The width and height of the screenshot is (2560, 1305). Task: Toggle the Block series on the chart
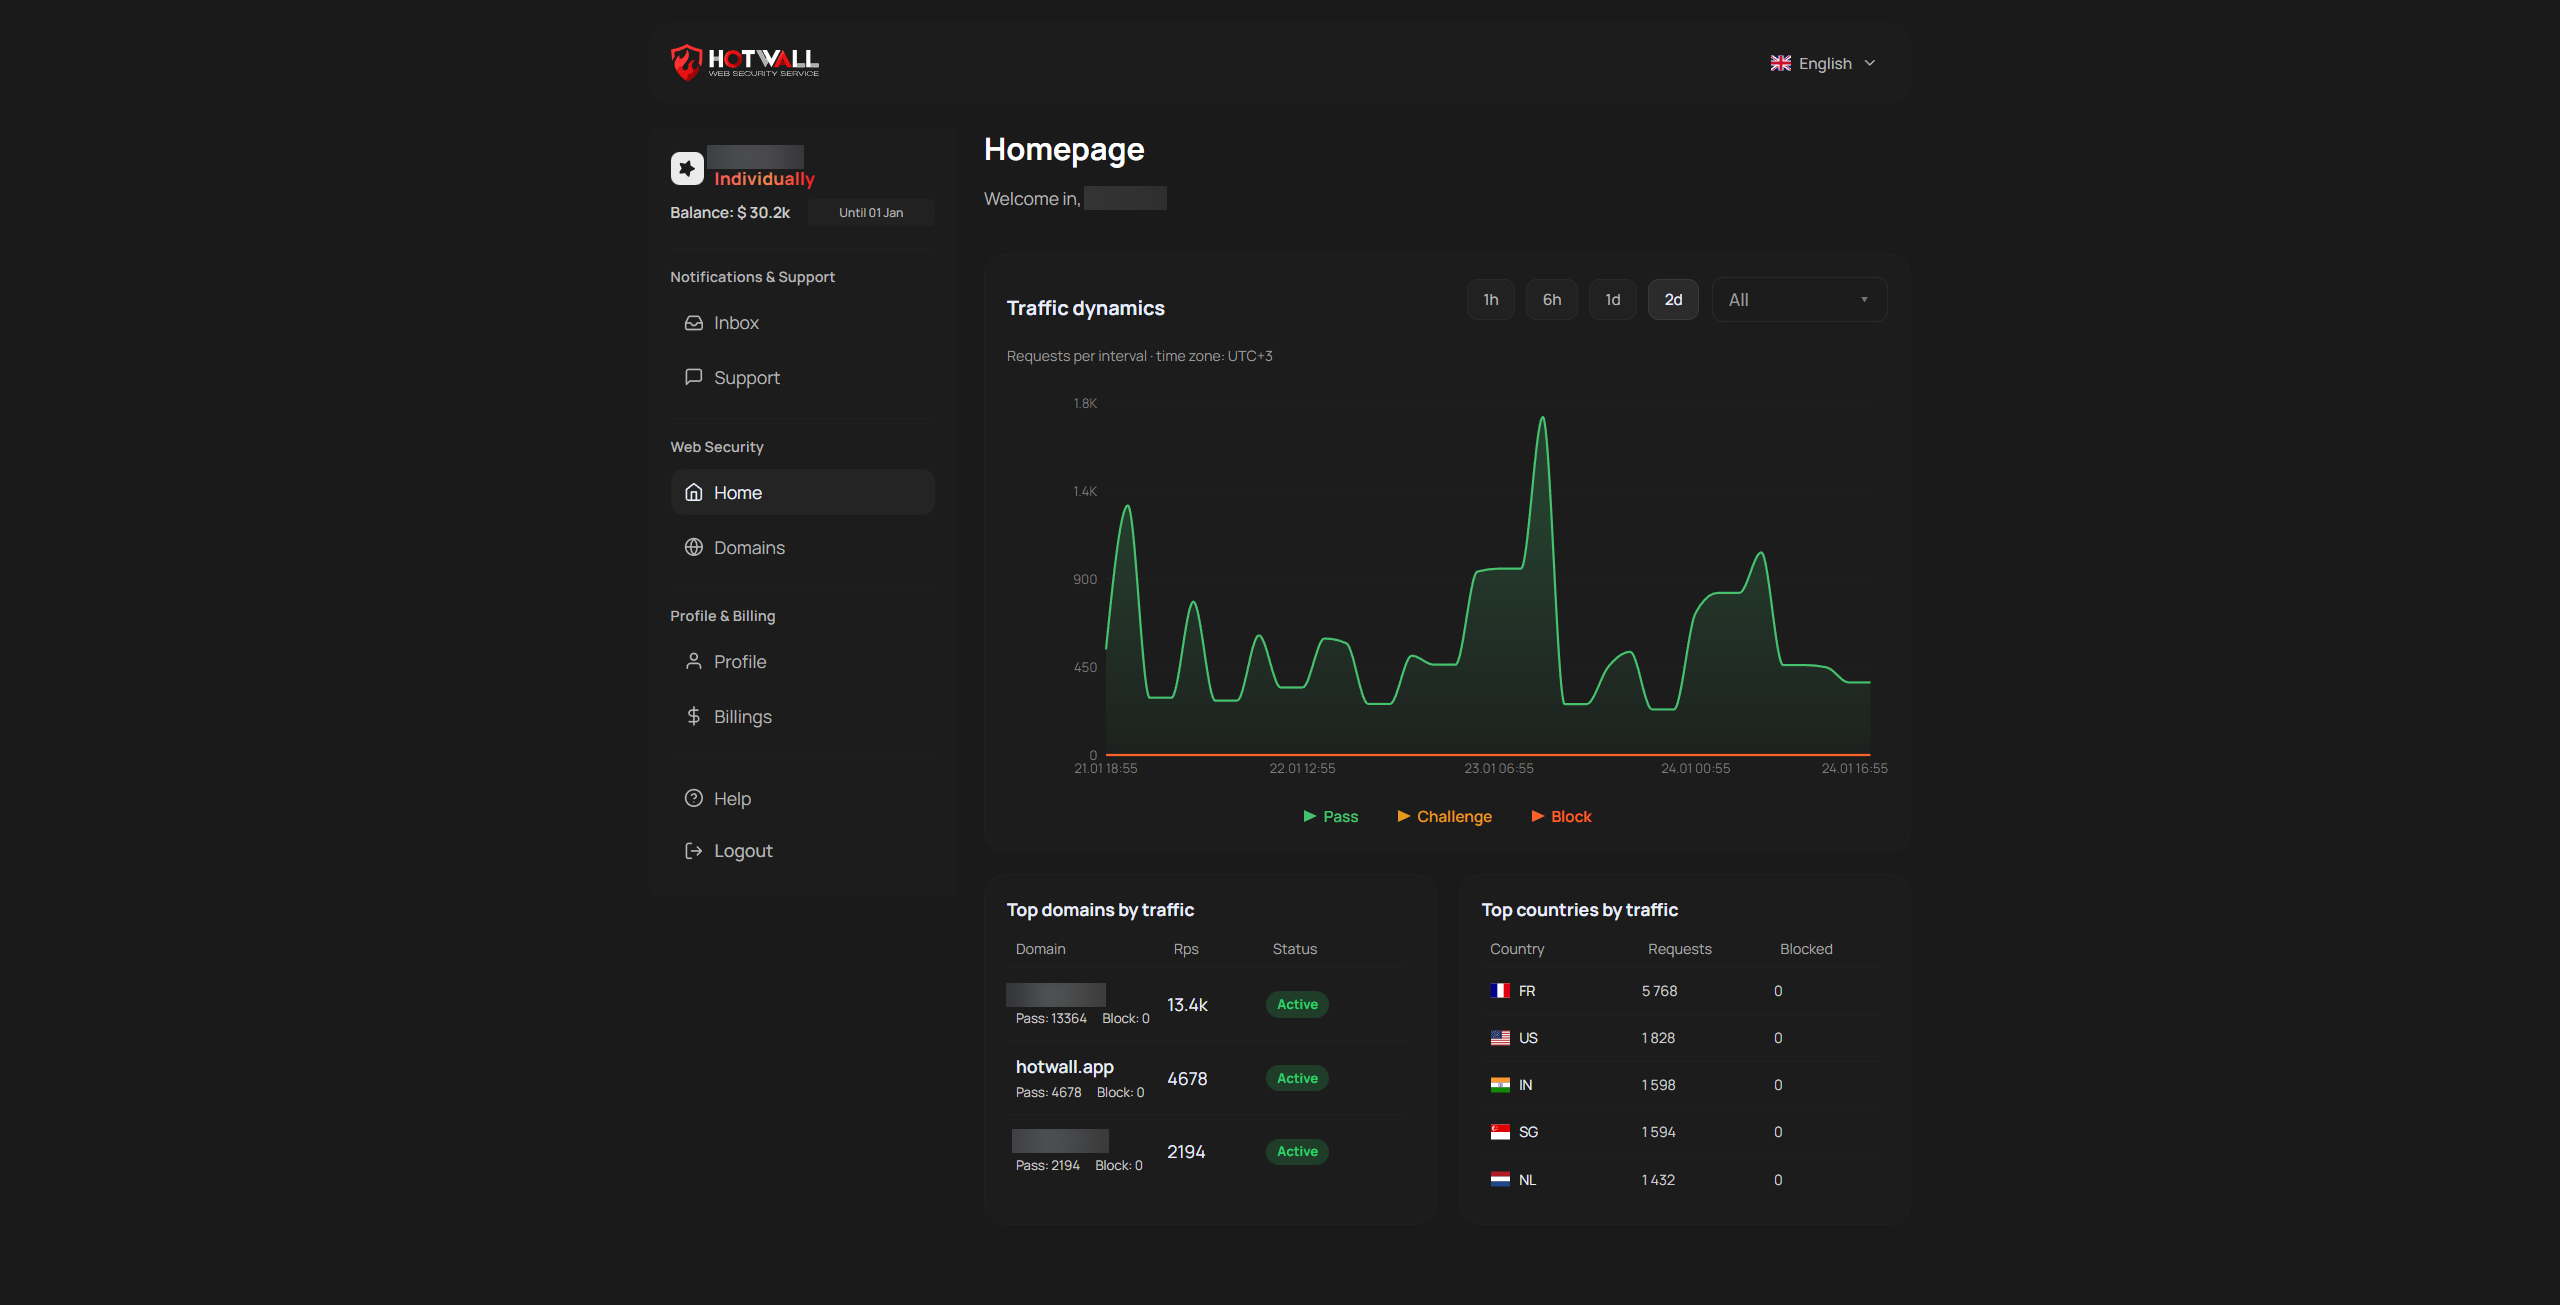point(1561,816)
